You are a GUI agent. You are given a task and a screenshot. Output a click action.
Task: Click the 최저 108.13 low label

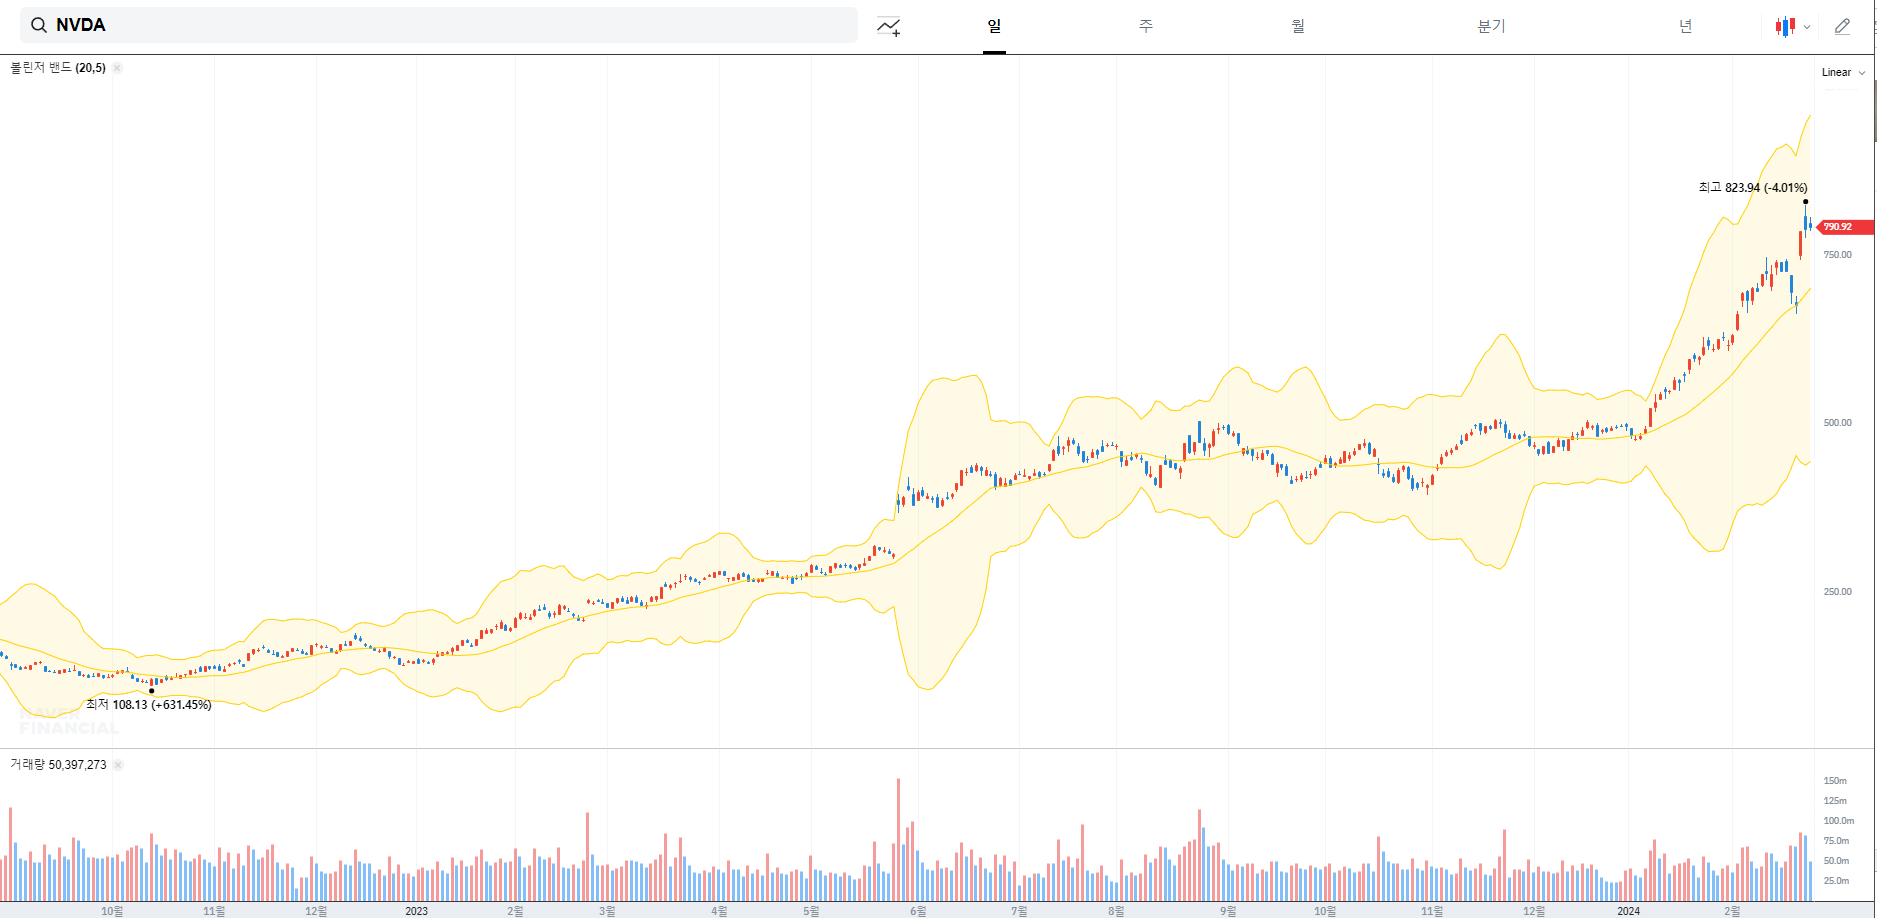click(x=149, y=705)
